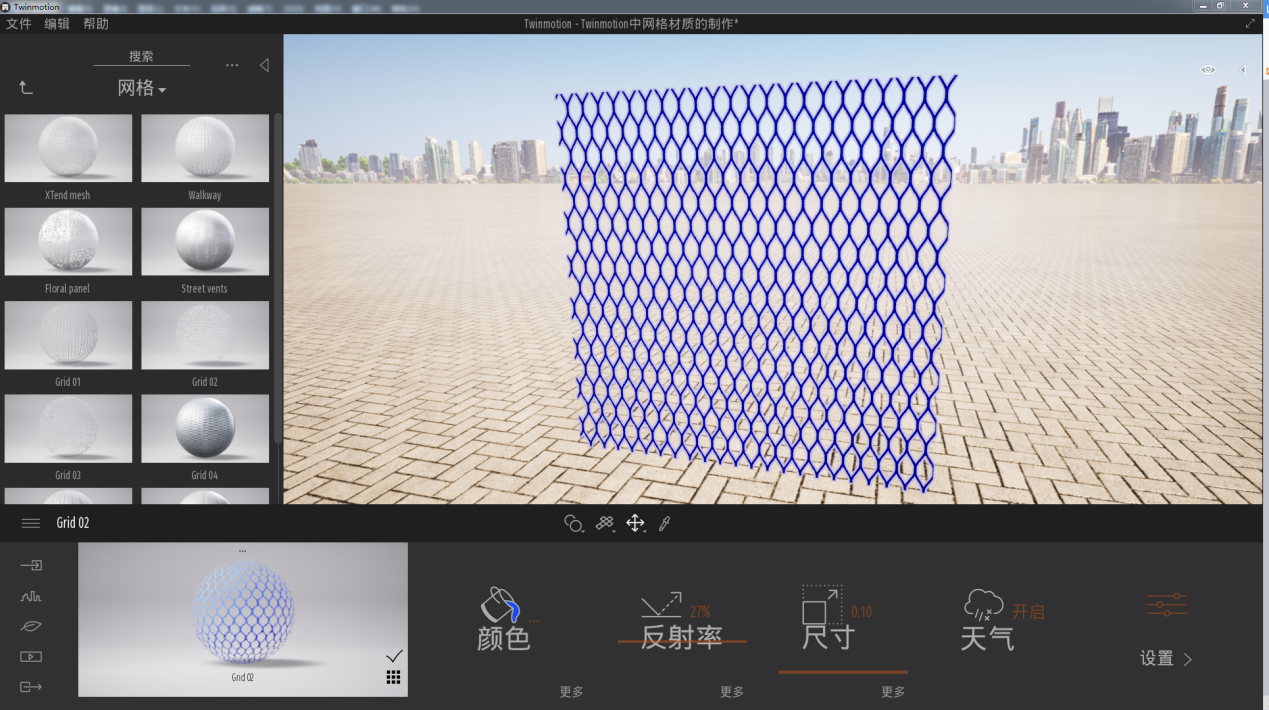Open the 编辑 menu
This screenshot has height=710, width=1269.
[x=57, y=24]
